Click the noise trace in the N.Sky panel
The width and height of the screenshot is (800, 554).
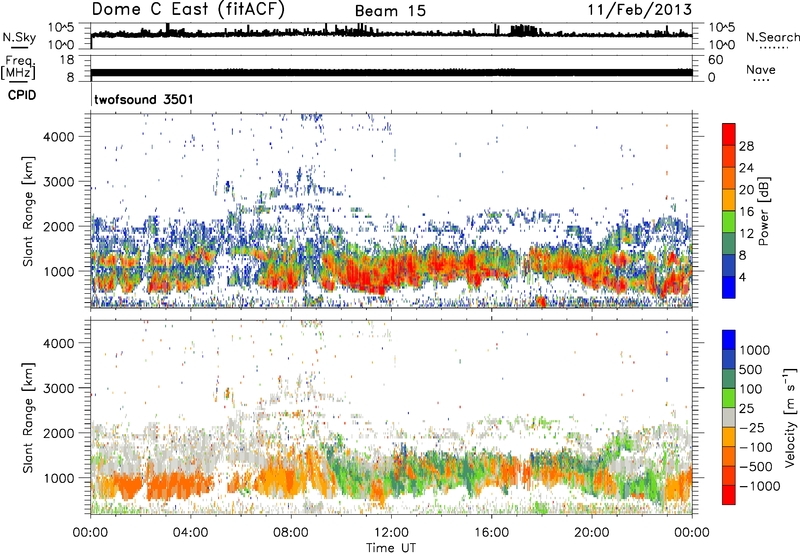(391, 34)
